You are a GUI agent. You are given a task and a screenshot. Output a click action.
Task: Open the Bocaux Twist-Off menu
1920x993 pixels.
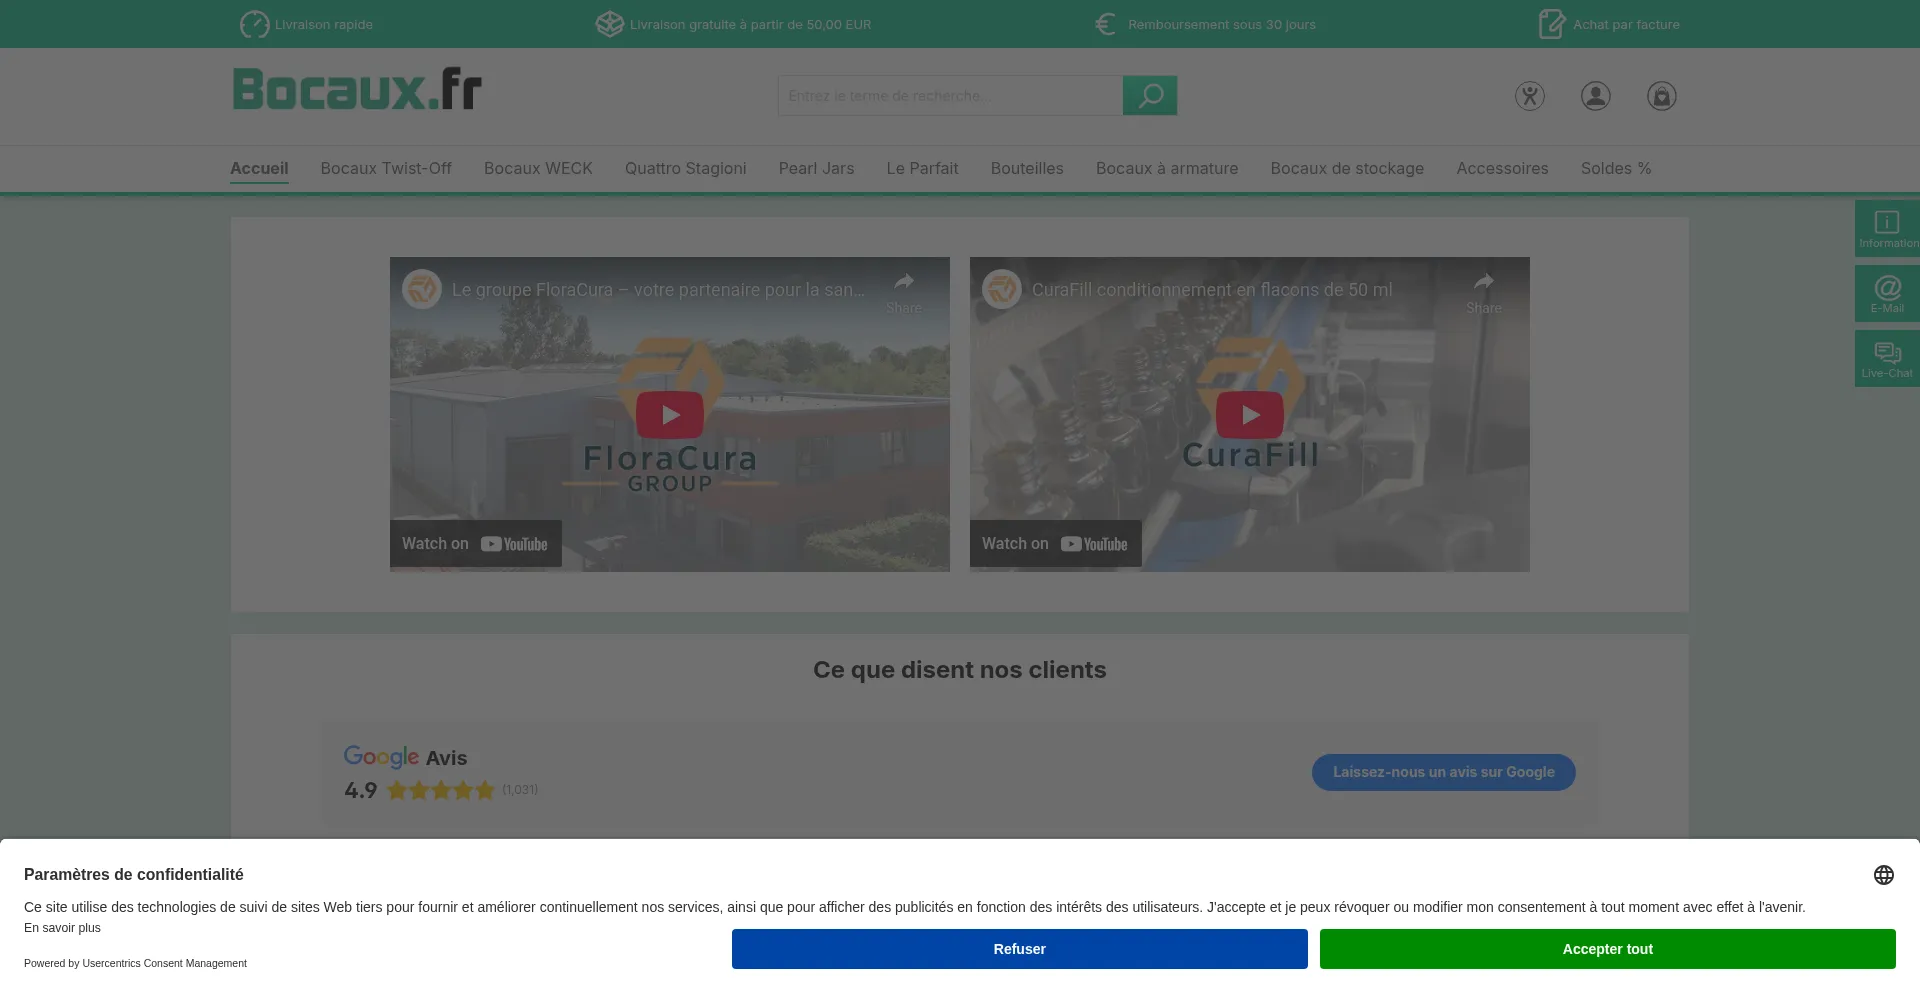coord(386,169)
